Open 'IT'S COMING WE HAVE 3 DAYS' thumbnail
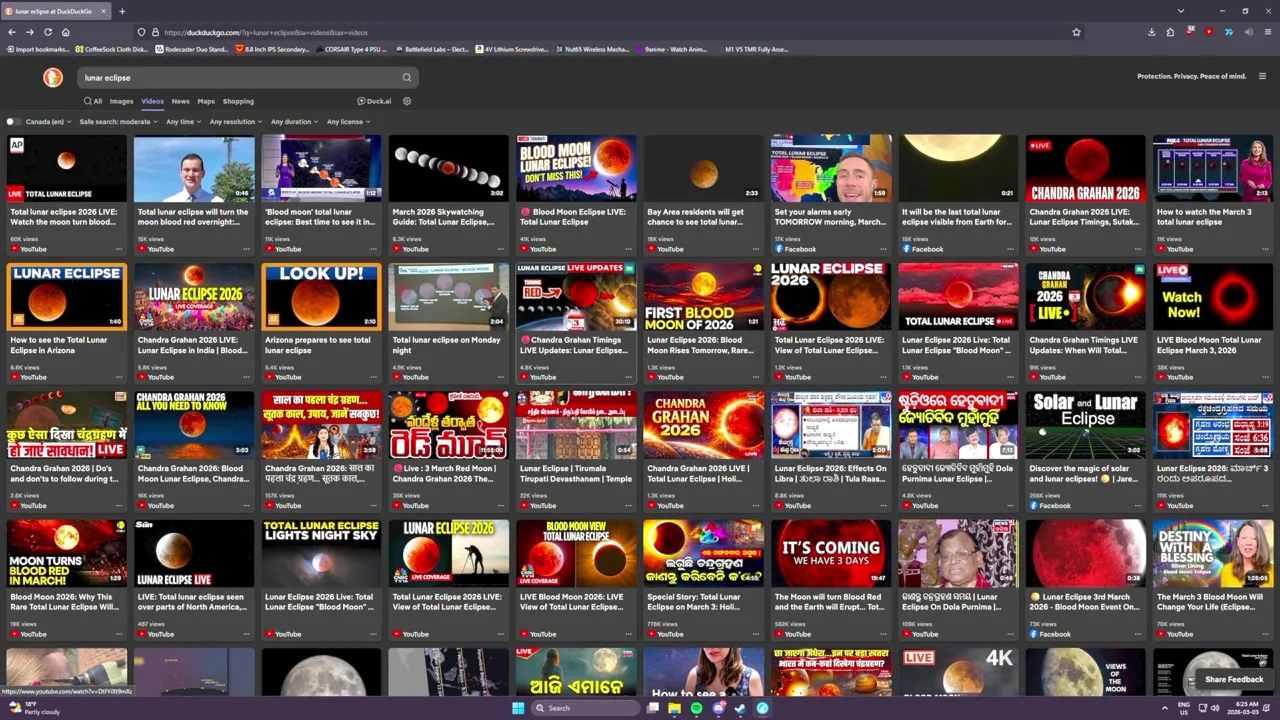This screenshot has height=720, width=1280. (831, 553)
